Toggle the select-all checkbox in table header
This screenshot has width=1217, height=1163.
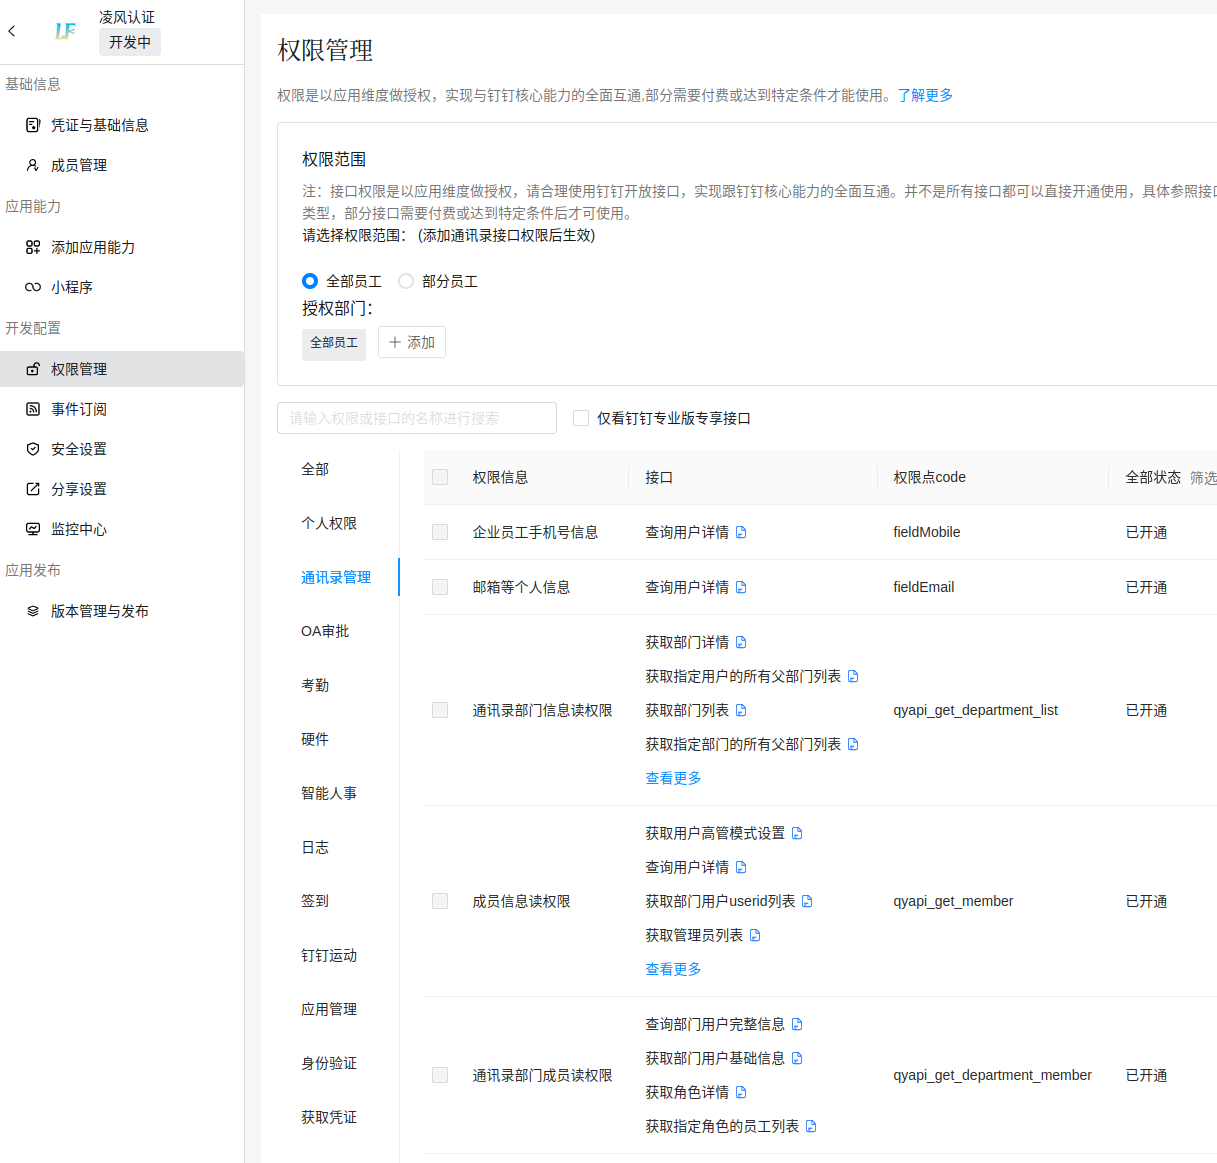[x=440, y=477]
